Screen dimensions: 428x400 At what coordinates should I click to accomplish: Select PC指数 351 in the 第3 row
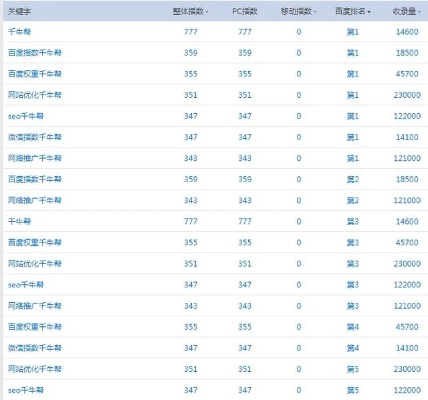(x=245, y=264)
